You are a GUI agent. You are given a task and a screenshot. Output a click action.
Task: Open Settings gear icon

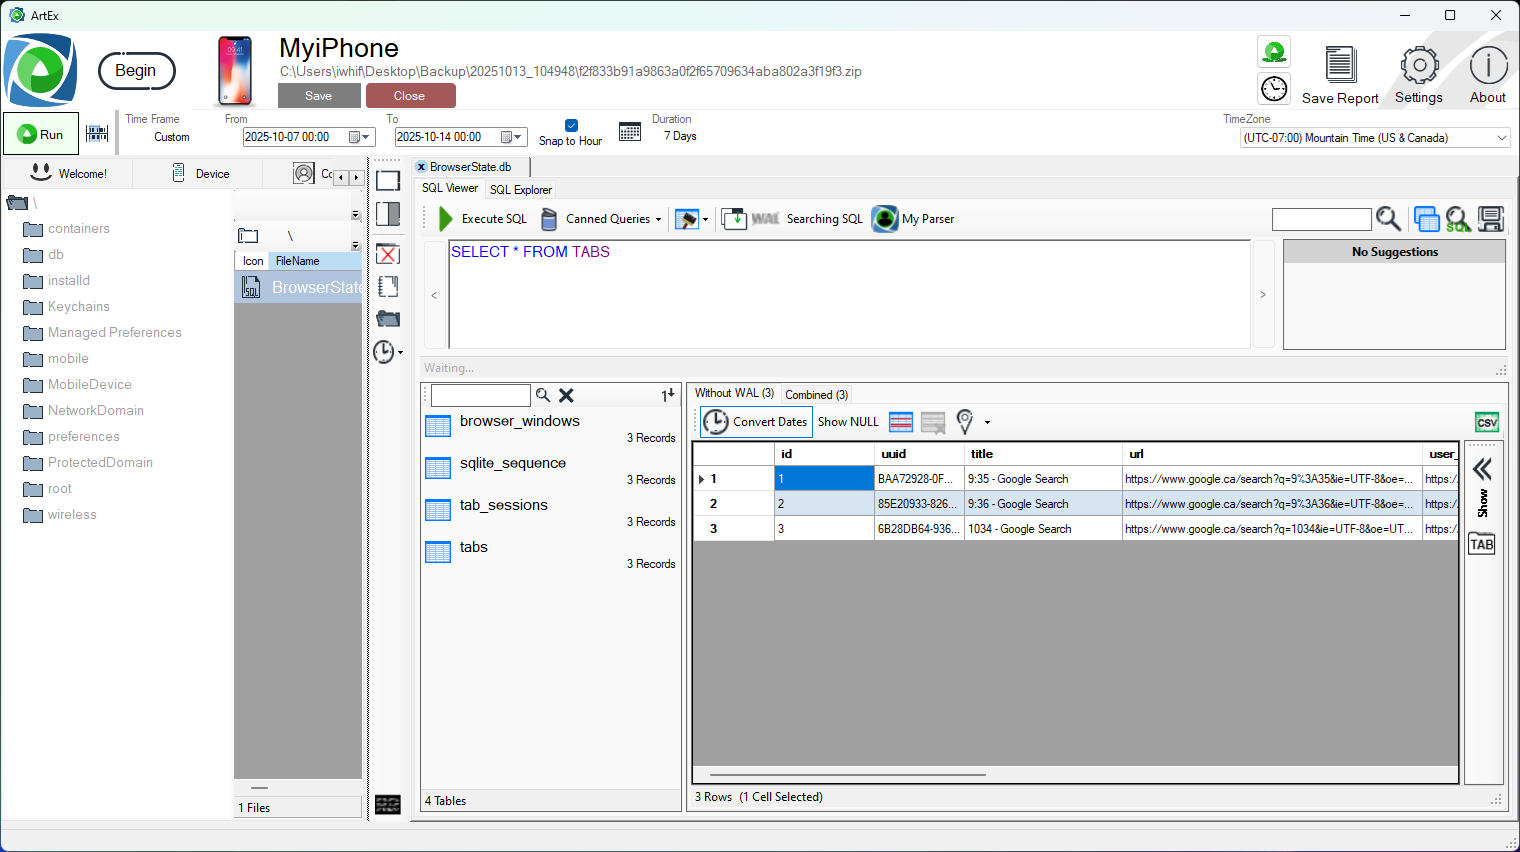[1419, 66]
